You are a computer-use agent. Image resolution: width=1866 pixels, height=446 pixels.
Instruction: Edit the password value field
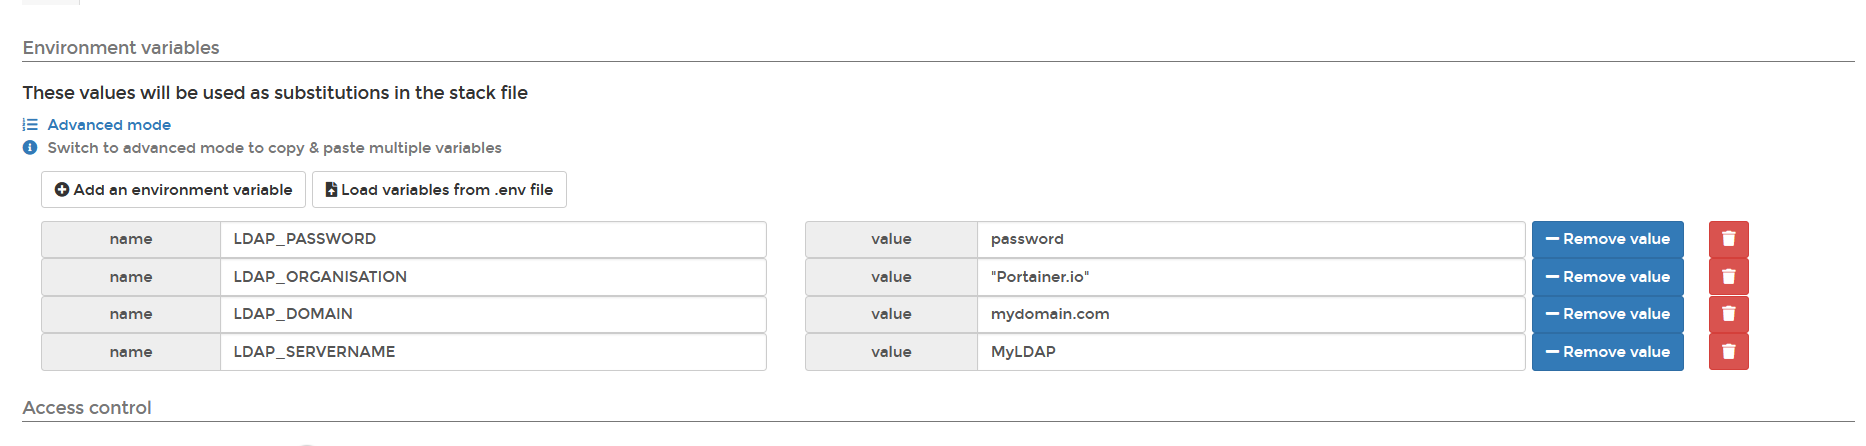point(1251,239)
